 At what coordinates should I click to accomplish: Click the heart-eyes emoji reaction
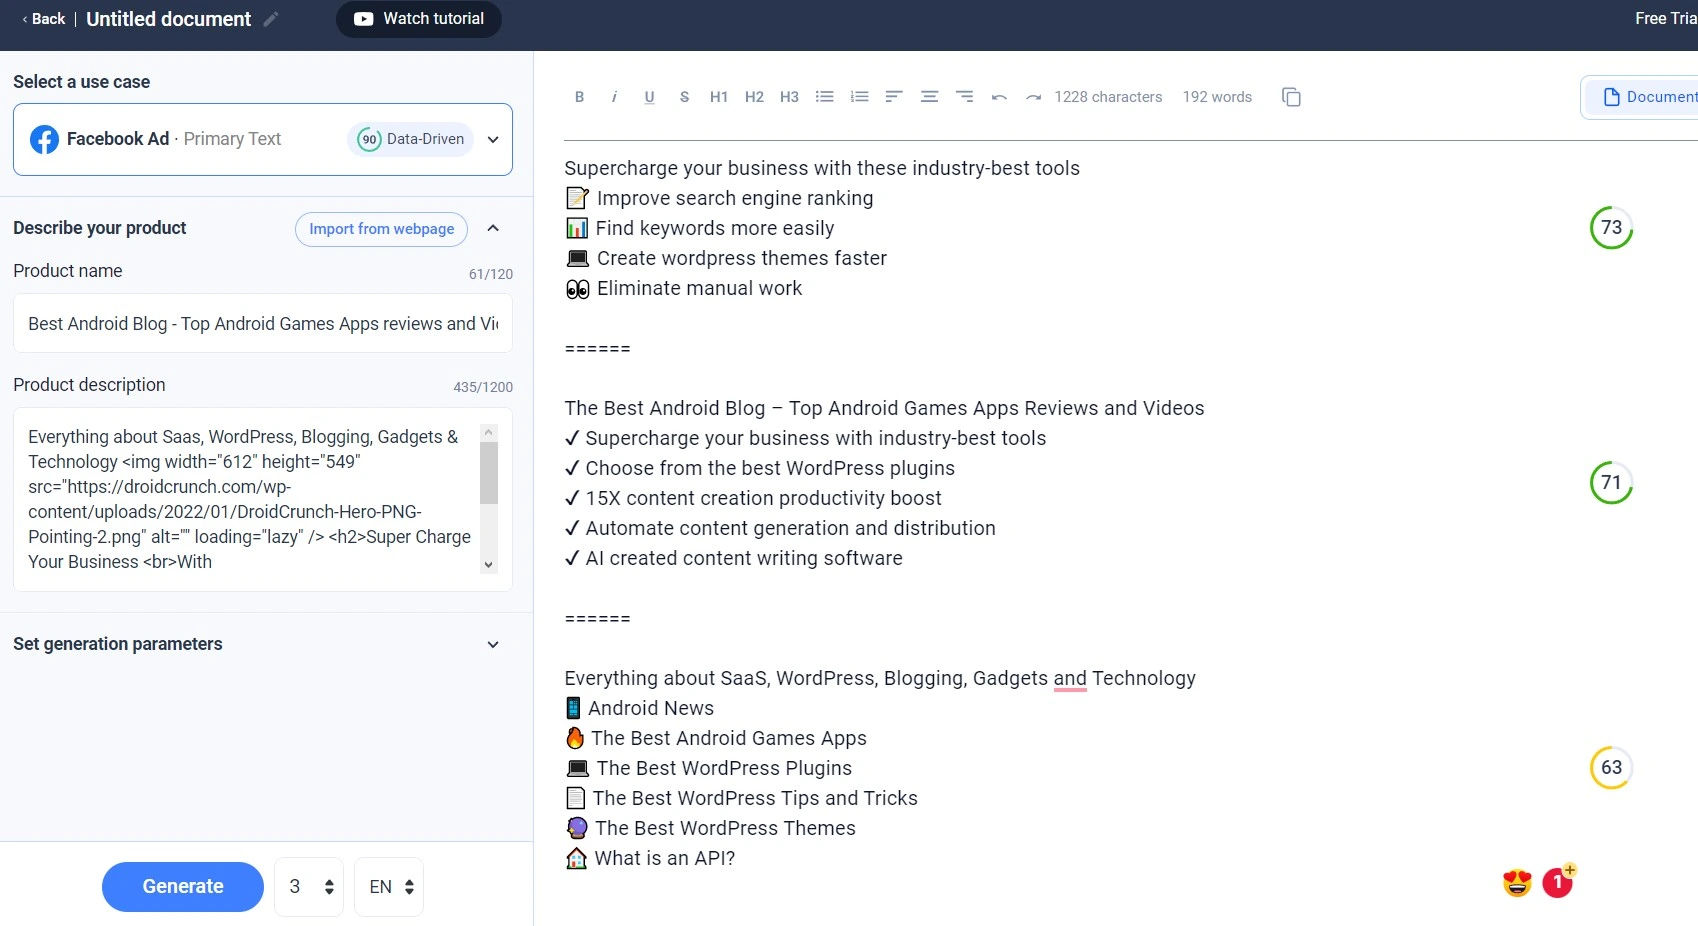point(1517,883)
